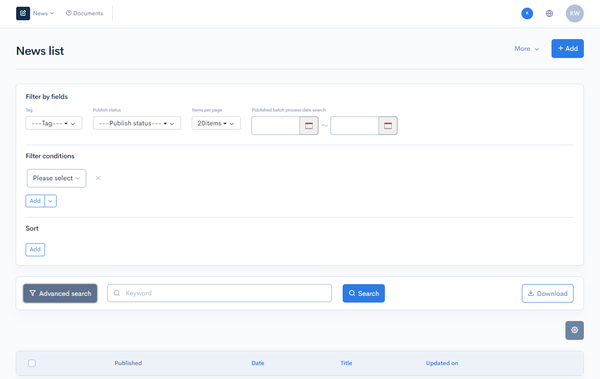Expand the arrow beside filter Add button
Image resolution: width=600 pixels, height=379 pixels.
point(51,201)
